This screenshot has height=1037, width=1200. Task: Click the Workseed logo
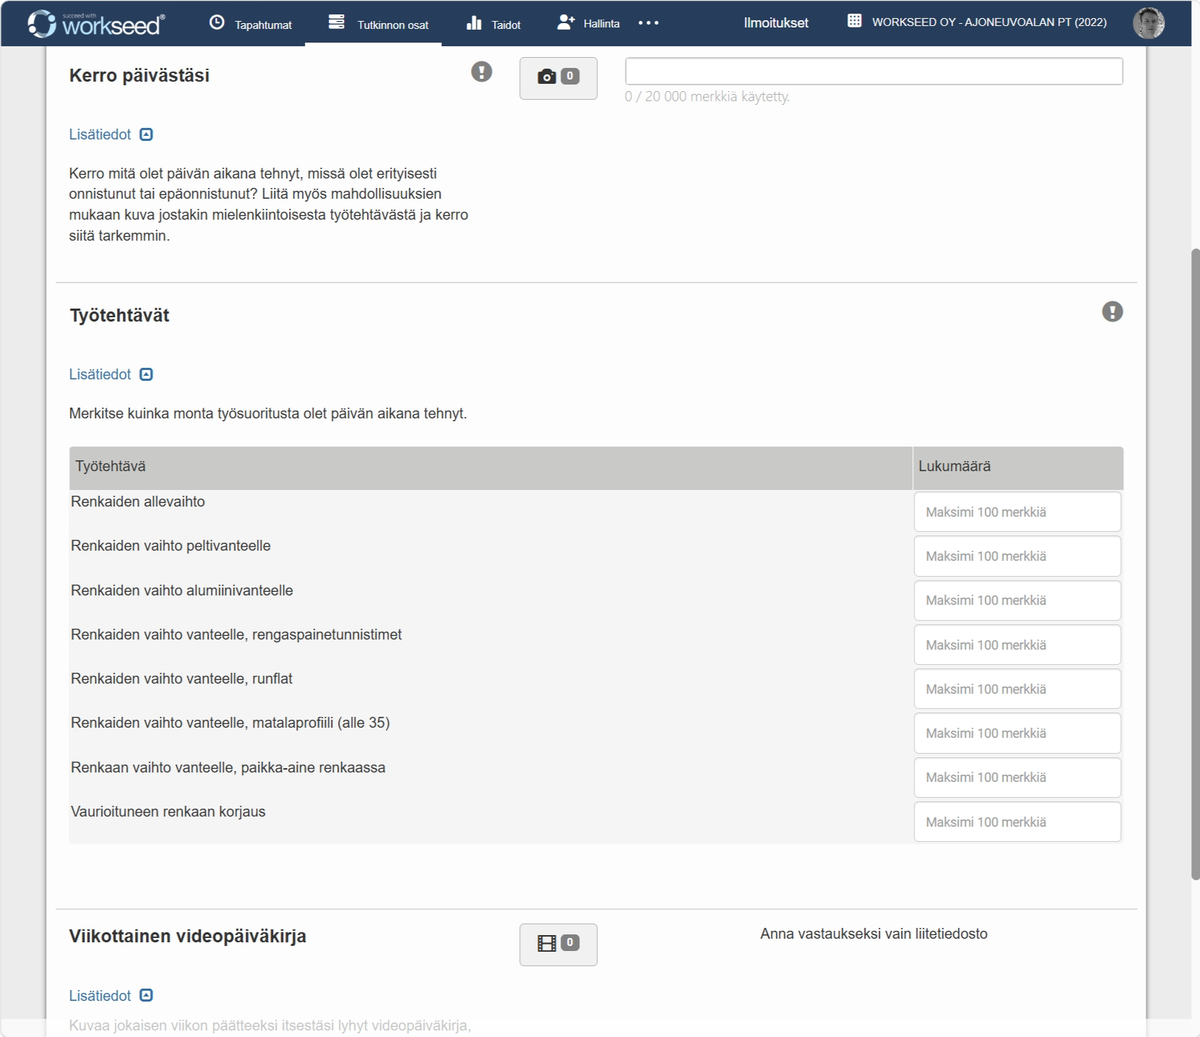tap(96, 23)
